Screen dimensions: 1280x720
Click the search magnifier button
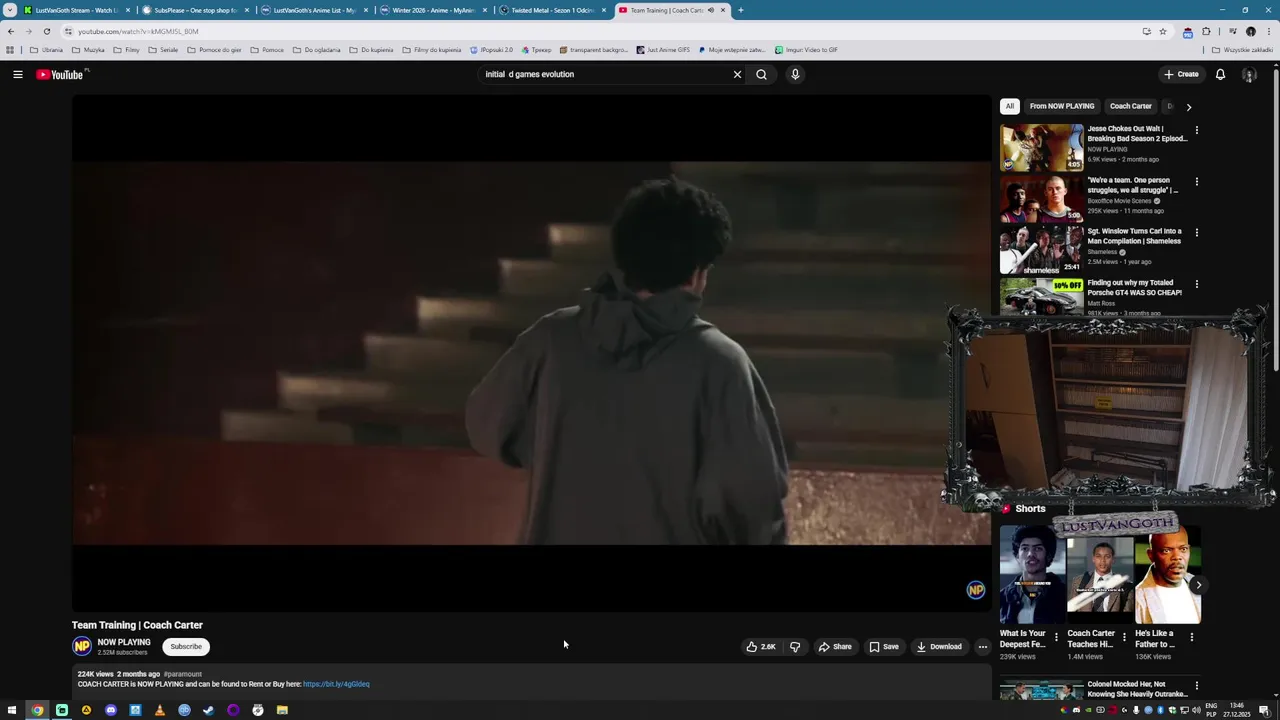point(761,74)
